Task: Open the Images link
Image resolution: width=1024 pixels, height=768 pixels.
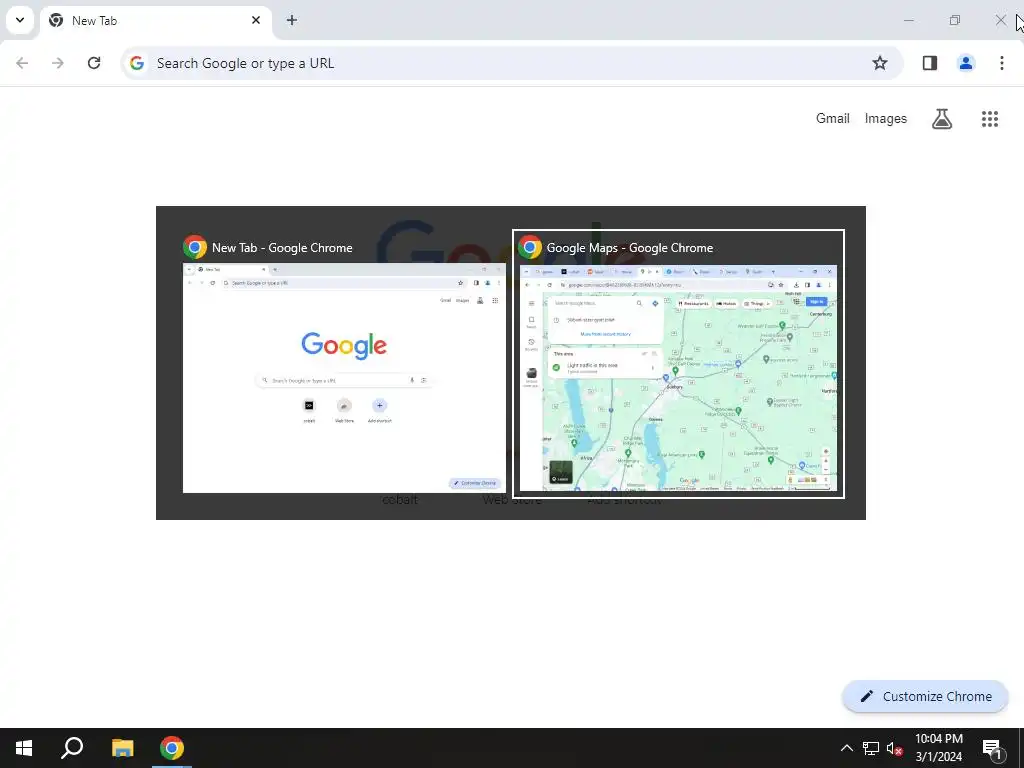Action: pos(886,118)
